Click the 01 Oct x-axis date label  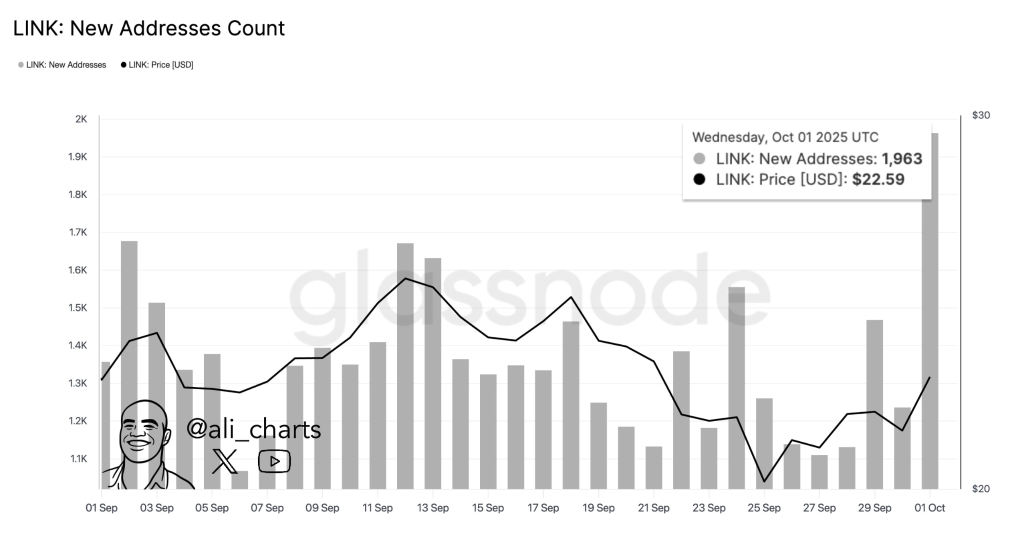[x=930, y=508]
